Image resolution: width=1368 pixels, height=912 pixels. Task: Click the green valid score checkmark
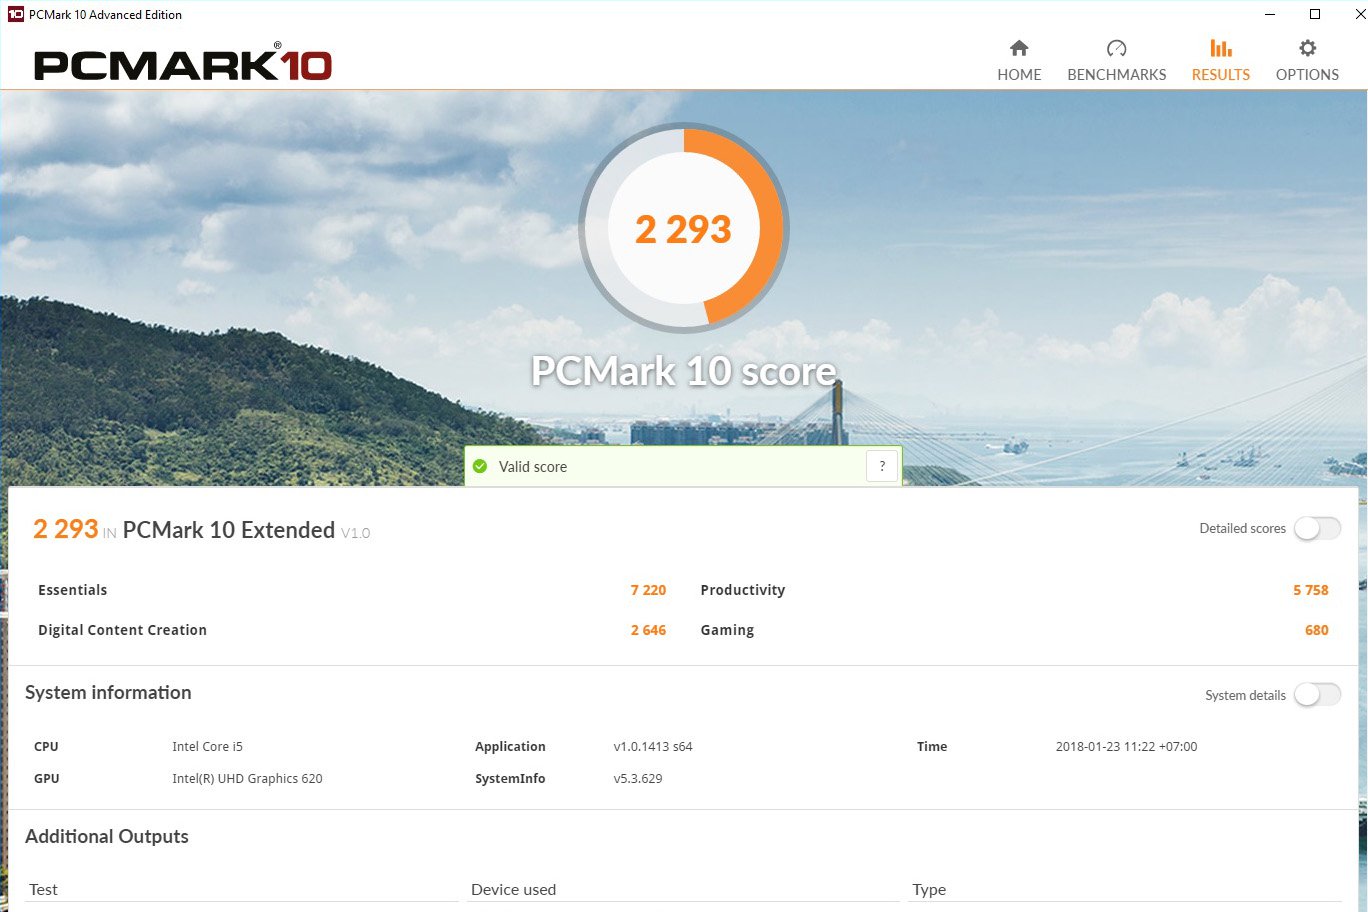[x=480, y=466]
